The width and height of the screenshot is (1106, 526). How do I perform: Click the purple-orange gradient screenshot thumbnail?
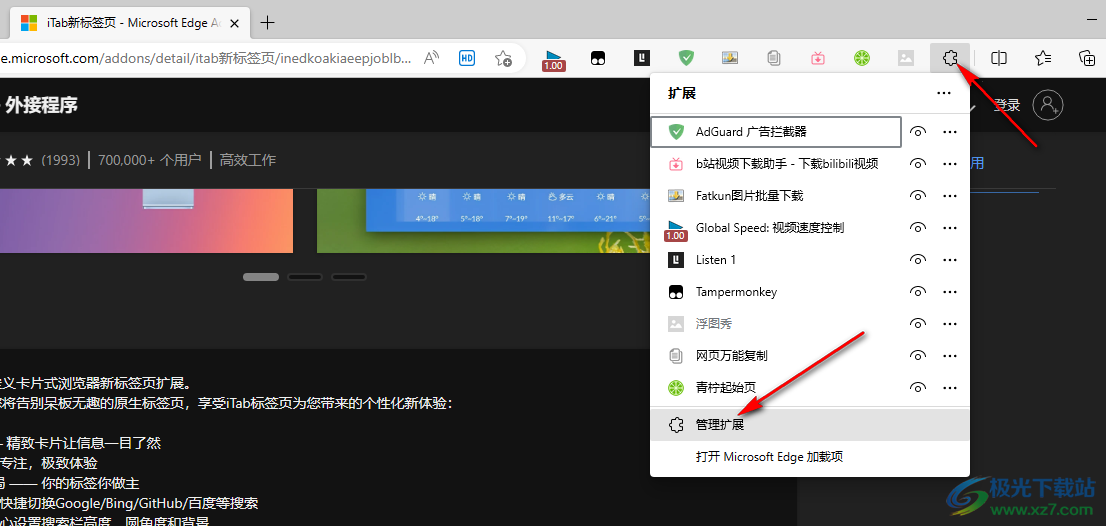point(146,221)
